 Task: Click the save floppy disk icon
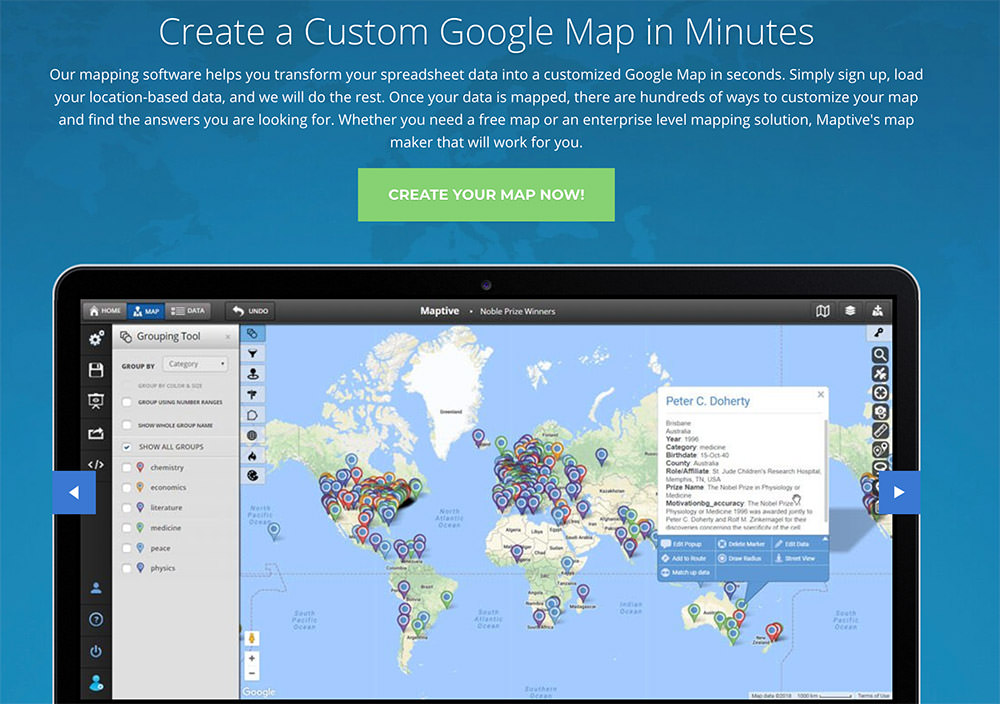pos(96,370)
